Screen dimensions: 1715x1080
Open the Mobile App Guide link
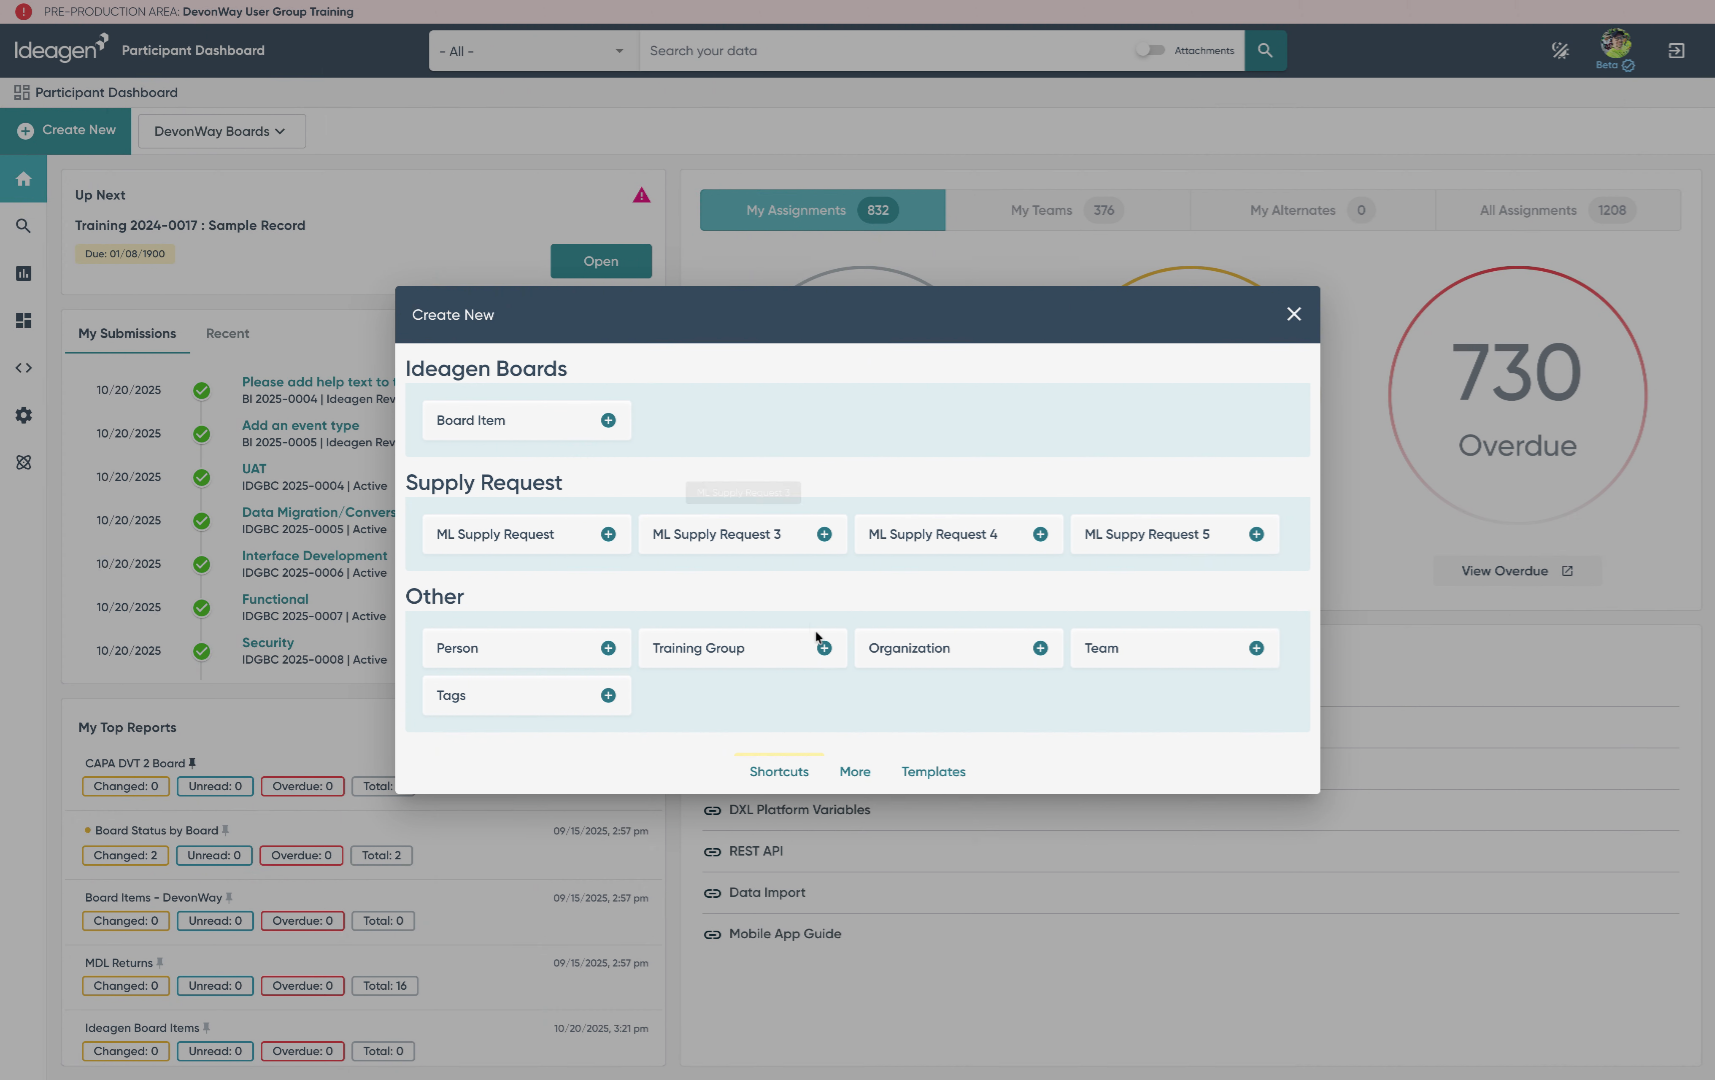pyautogui.click(x=785, y=934)
